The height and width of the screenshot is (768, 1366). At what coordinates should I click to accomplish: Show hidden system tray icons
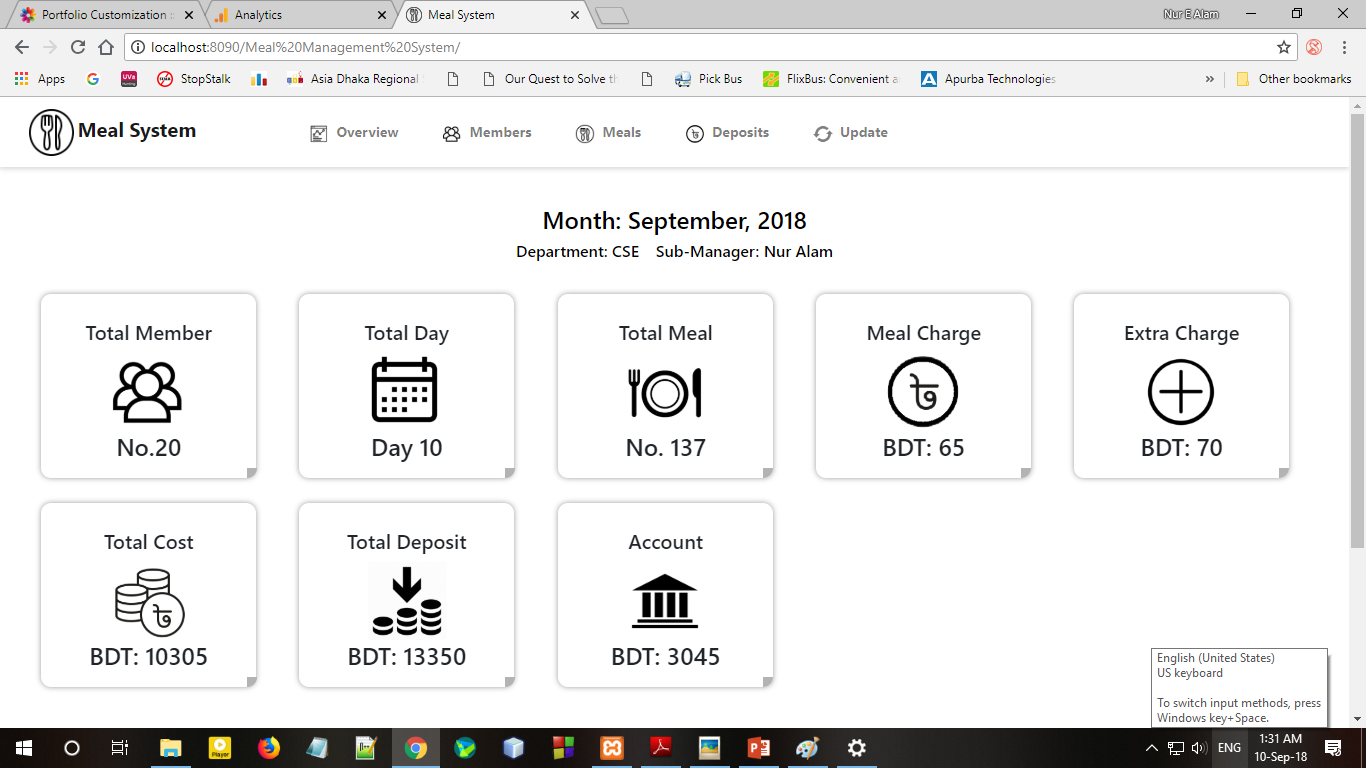click(x=1152, y=748)
